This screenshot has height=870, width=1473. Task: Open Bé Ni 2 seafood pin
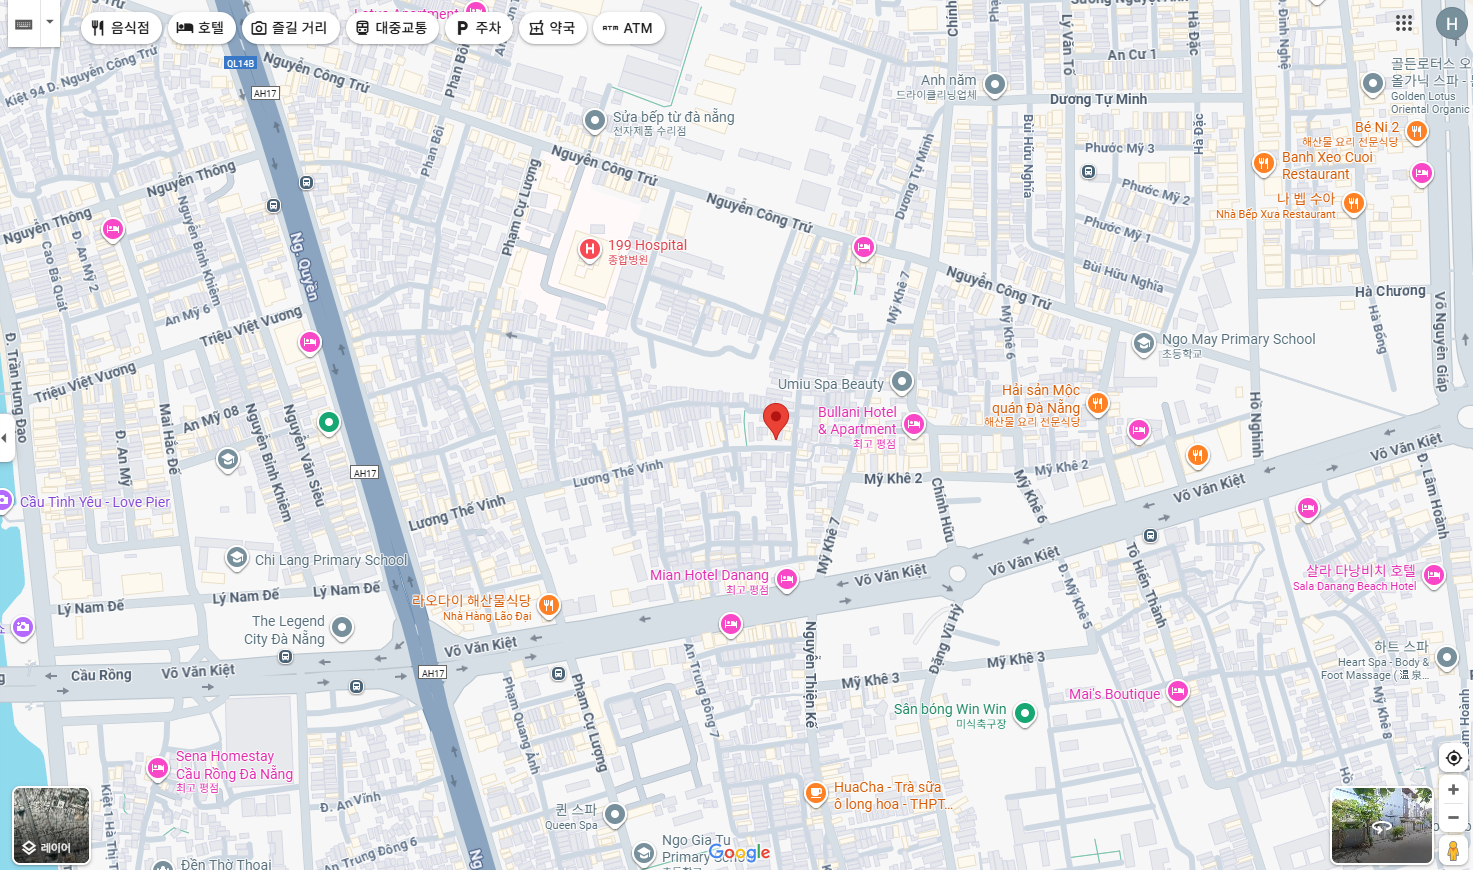coord(1416,131)
